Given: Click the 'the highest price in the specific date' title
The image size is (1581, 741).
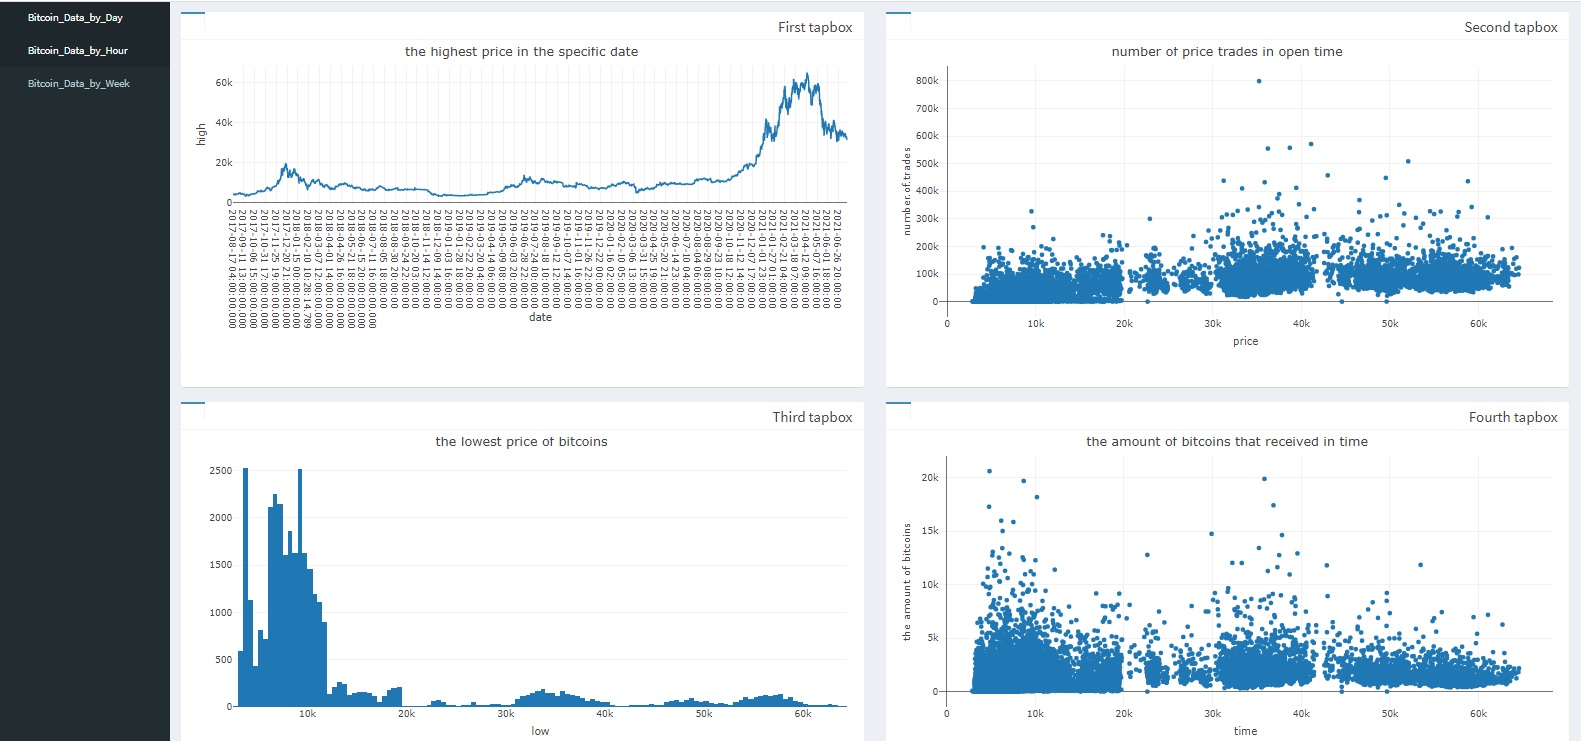Looking at the screenshot, I should 521,52.
